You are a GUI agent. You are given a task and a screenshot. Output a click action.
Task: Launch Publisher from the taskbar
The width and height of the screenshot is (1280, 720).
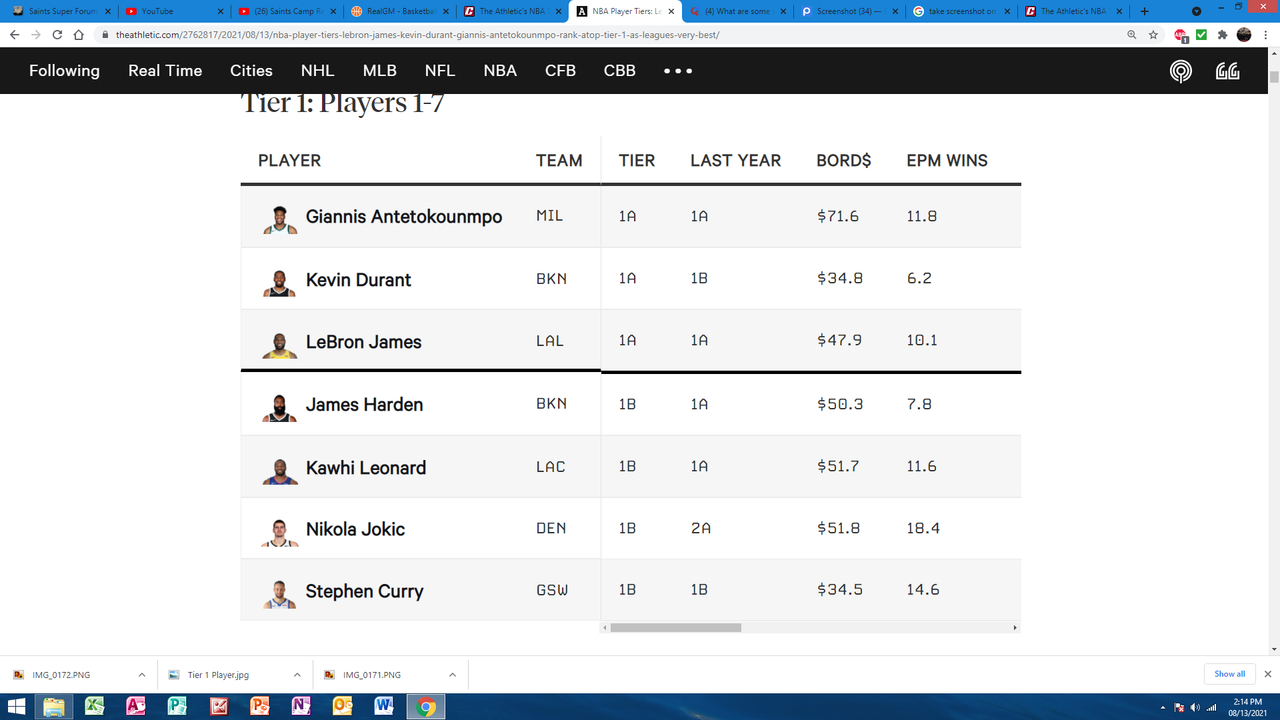pos(178,707)
